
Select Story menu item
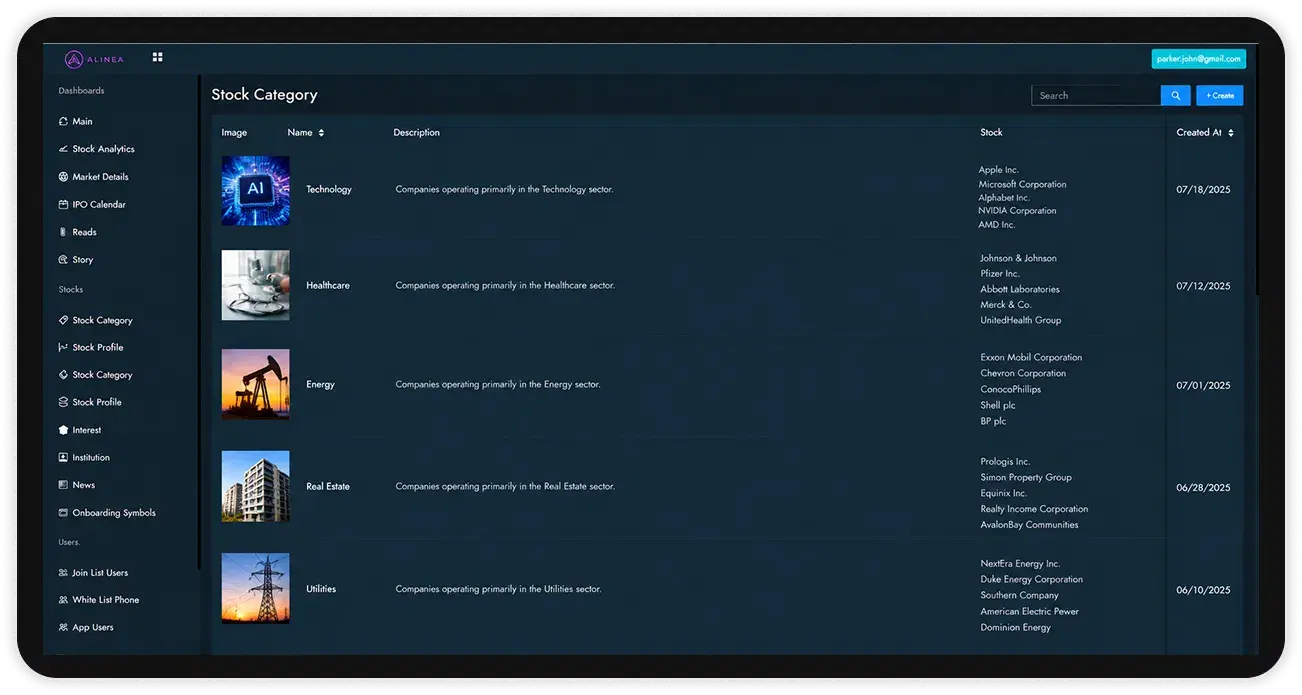click(83, 260)
